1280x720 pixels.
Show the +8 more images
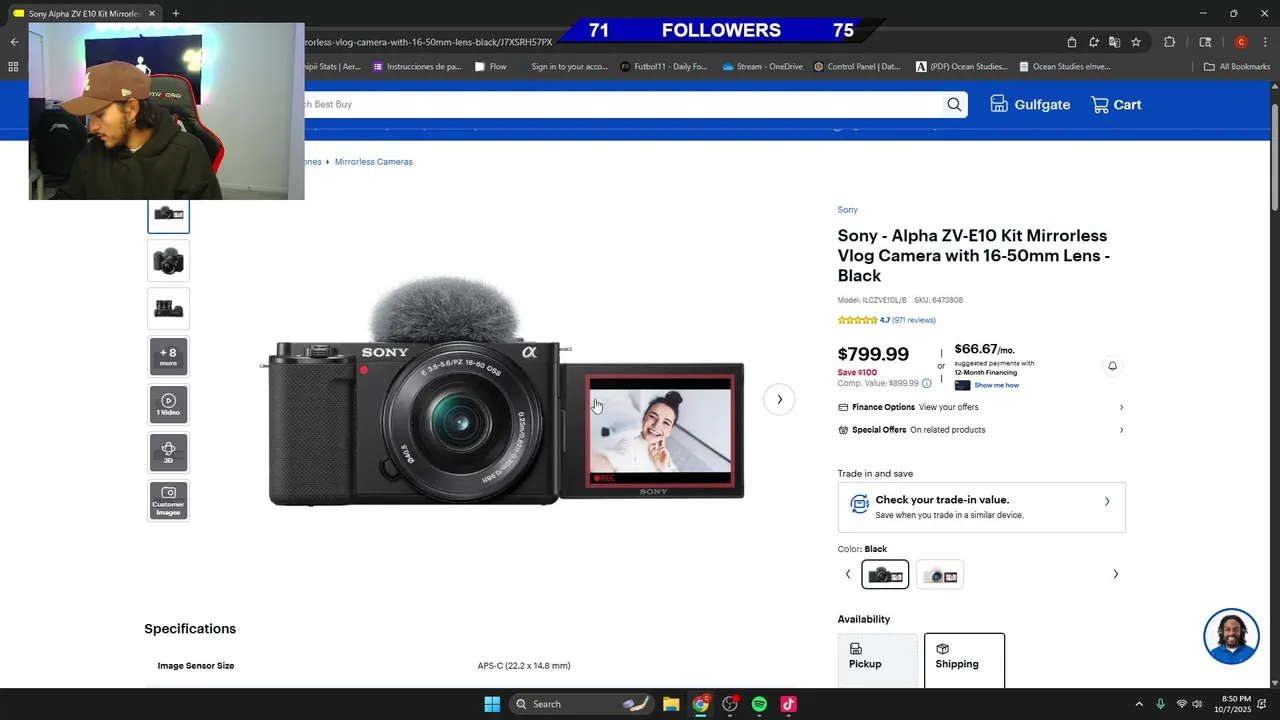pos(168,356)
